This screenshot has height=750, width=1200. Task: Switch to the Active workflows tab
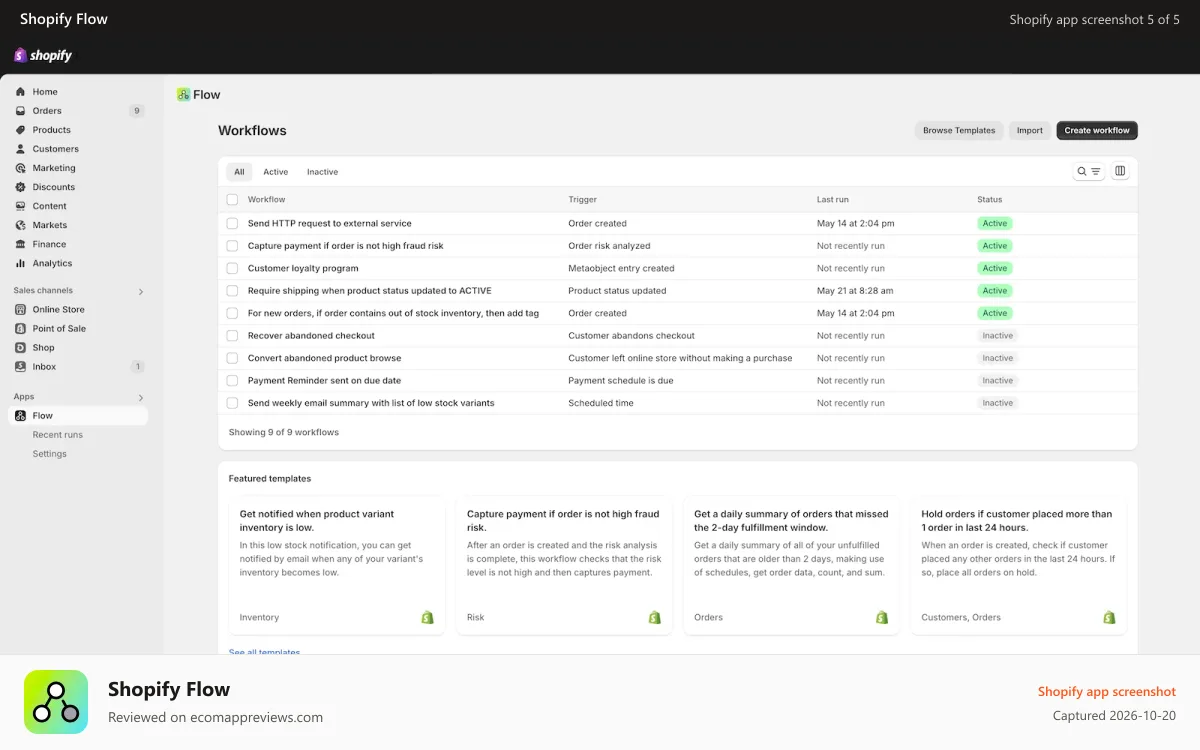[276, 172]
